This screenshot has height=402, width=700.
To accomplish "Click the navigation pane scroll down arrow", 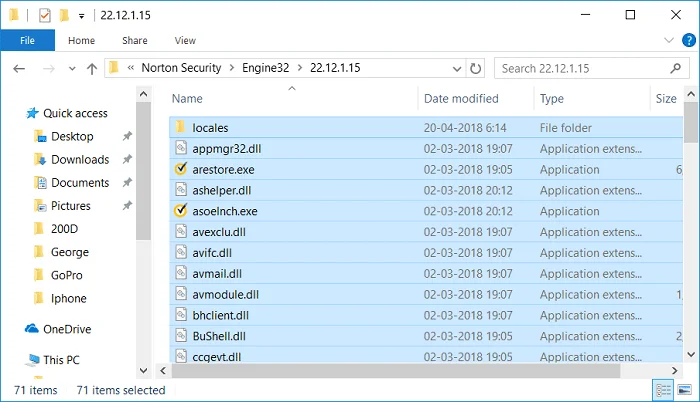I will (x=143, y=371).
